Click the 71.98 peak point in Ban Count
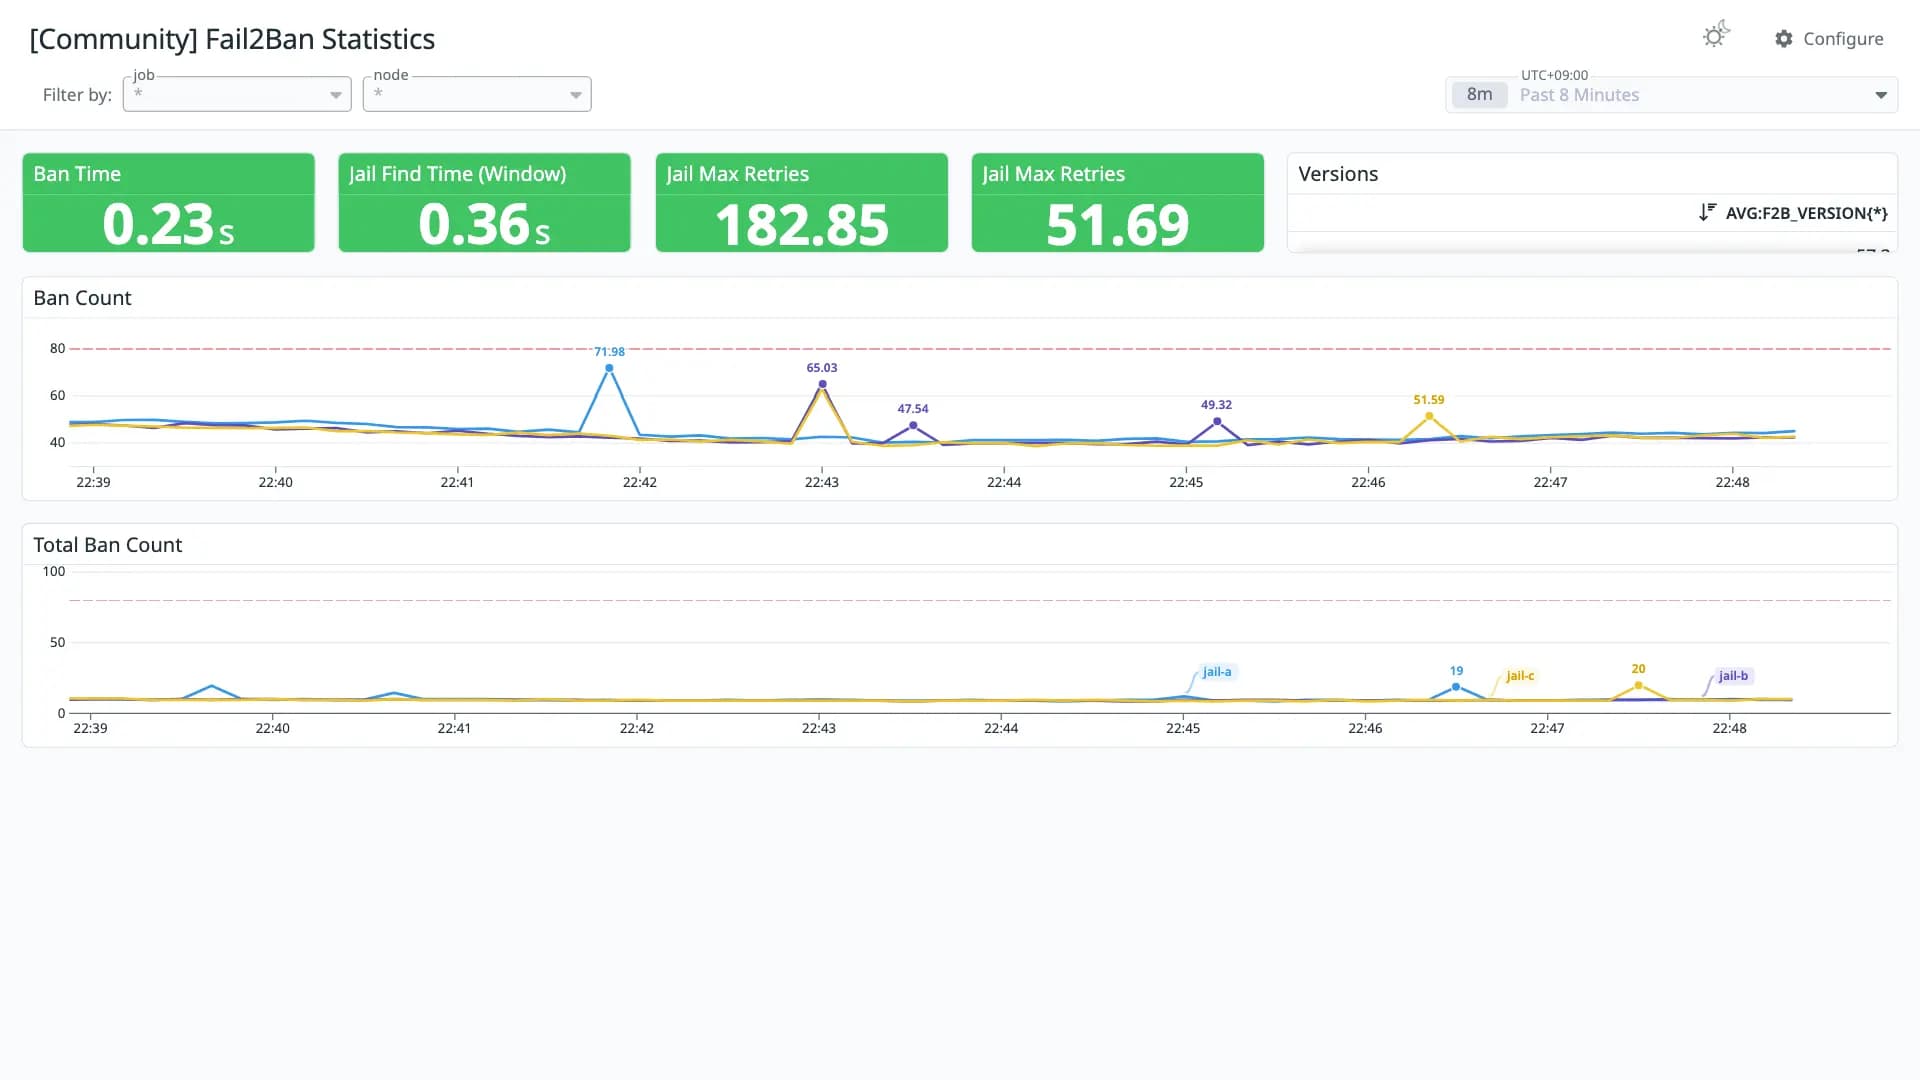This screenshot has height=1080, width=1920. 609,368
